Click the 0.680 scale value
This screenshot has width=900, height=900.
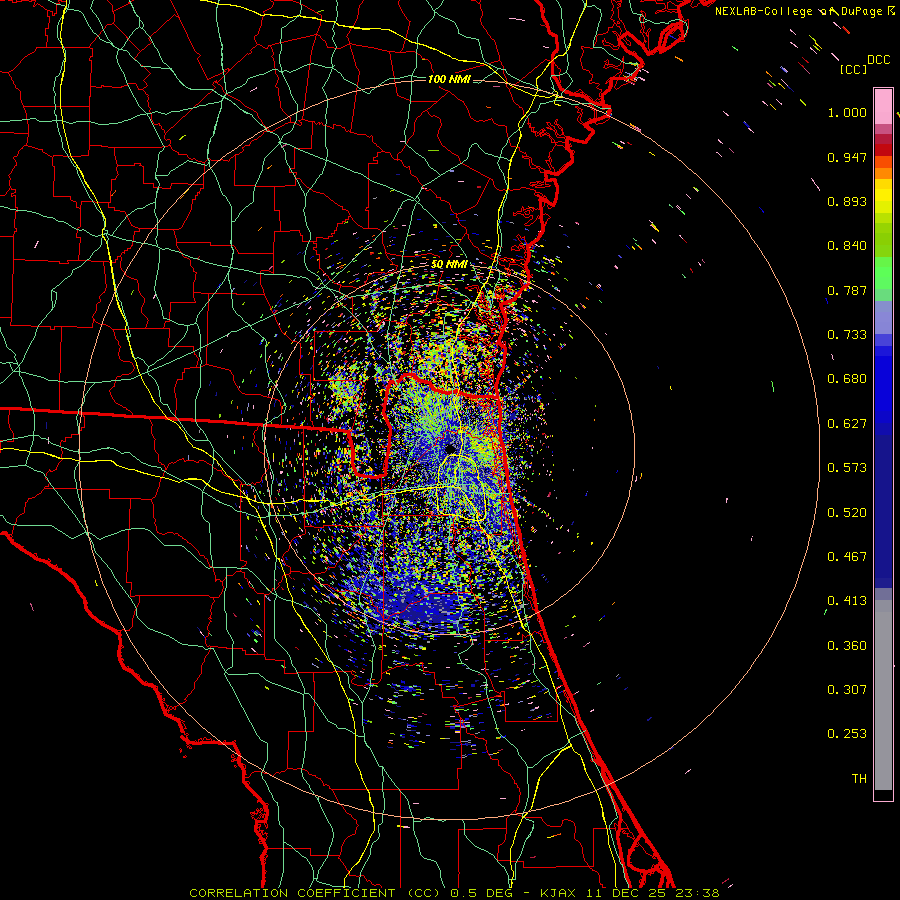[847, 379]
